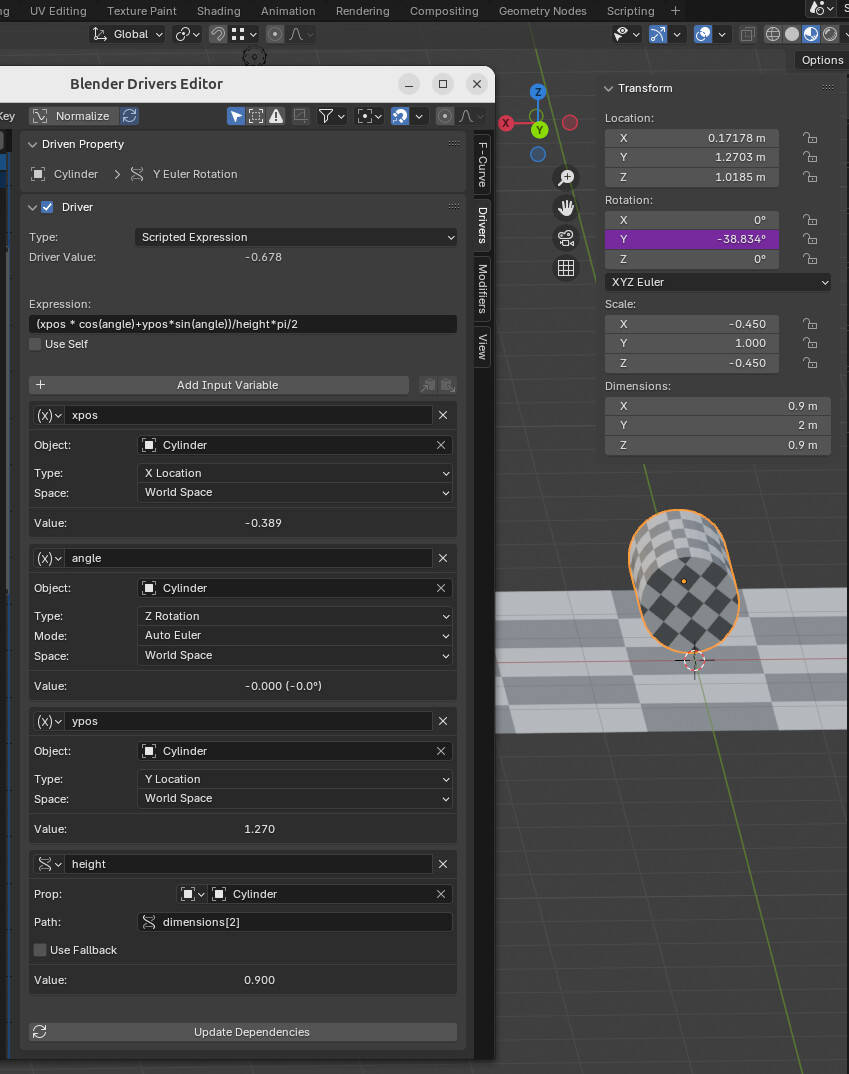Open the World Space dropdown for xpos
The width and height of the screenshot is (849, 1074).
pos(294,492)
